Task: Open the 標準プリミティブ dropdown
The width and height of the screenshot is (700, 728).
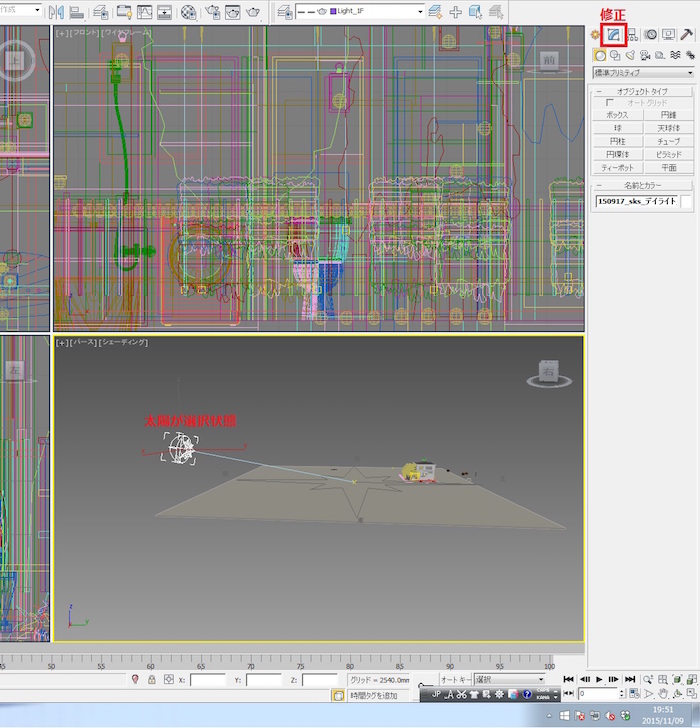Action: (640, 73)
